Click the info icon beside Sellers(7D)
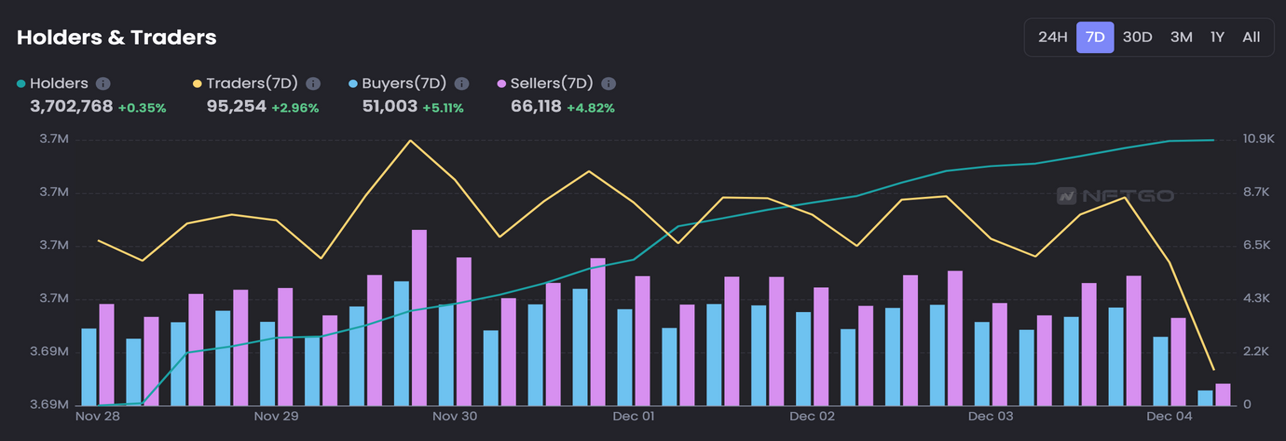1286x441 pixels. [x=608, y=84]
